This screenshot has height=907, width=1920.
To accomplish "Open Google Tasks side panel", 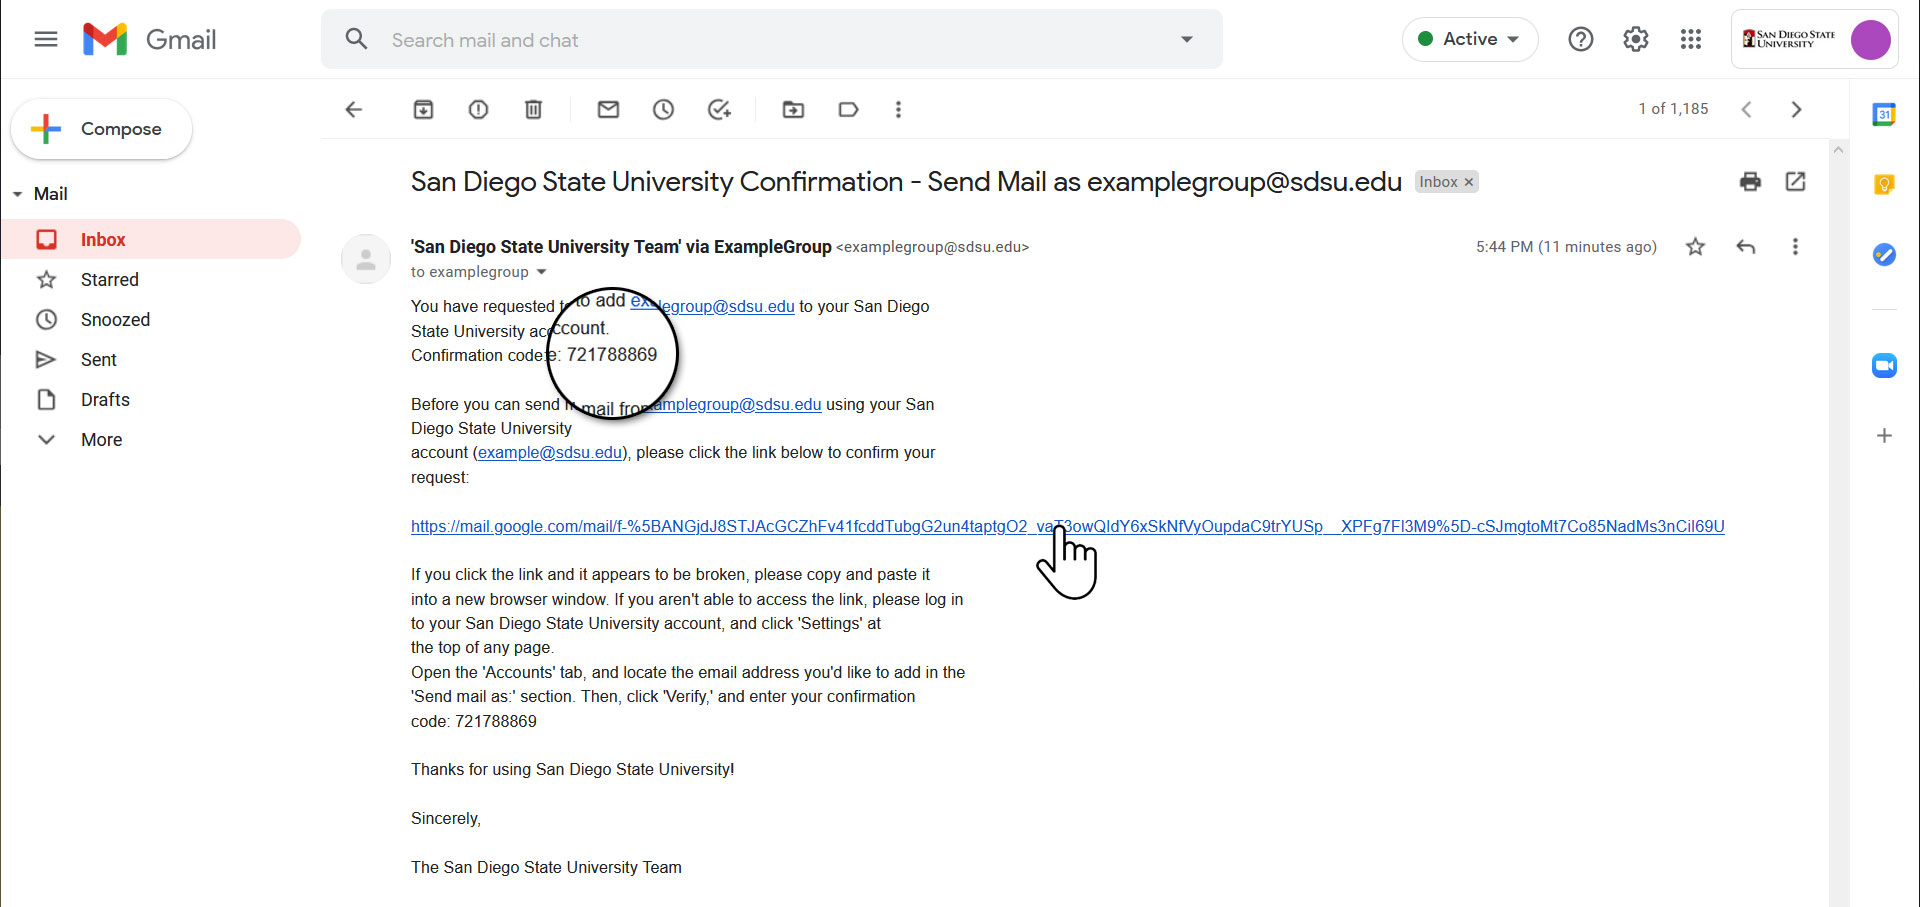I will pos(1884,254).
